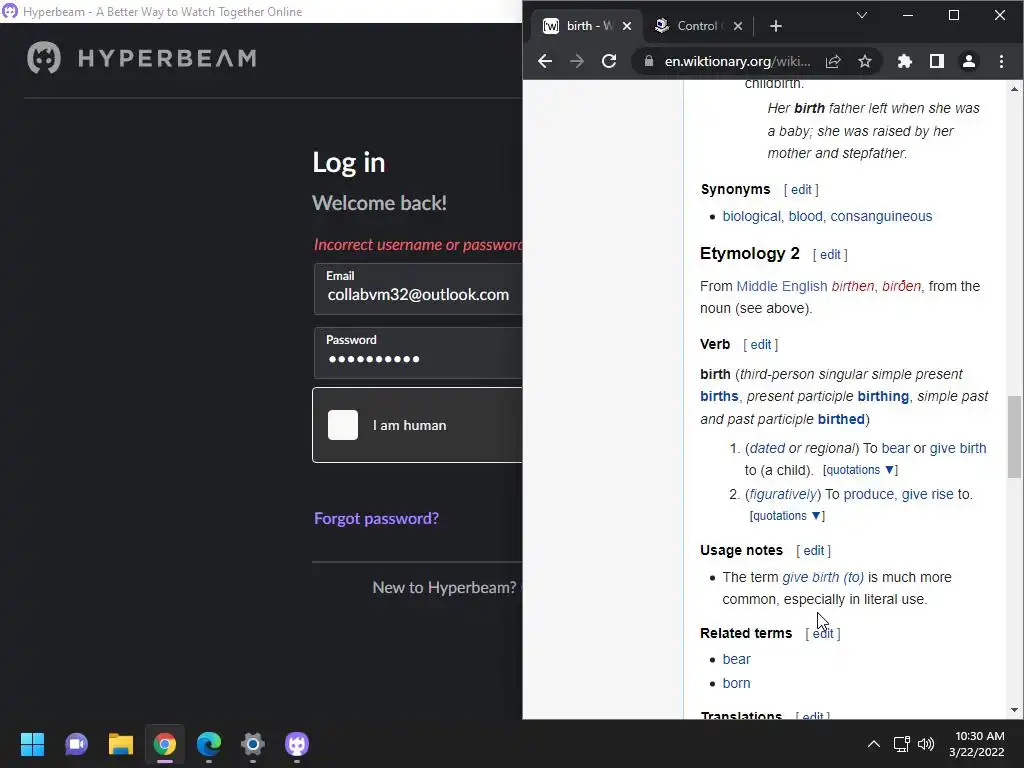Image resolution: width=1024 pixels, height=768 pixels.
Task: Click the give birth (to) usage note link
Action: tap(823, 577)
